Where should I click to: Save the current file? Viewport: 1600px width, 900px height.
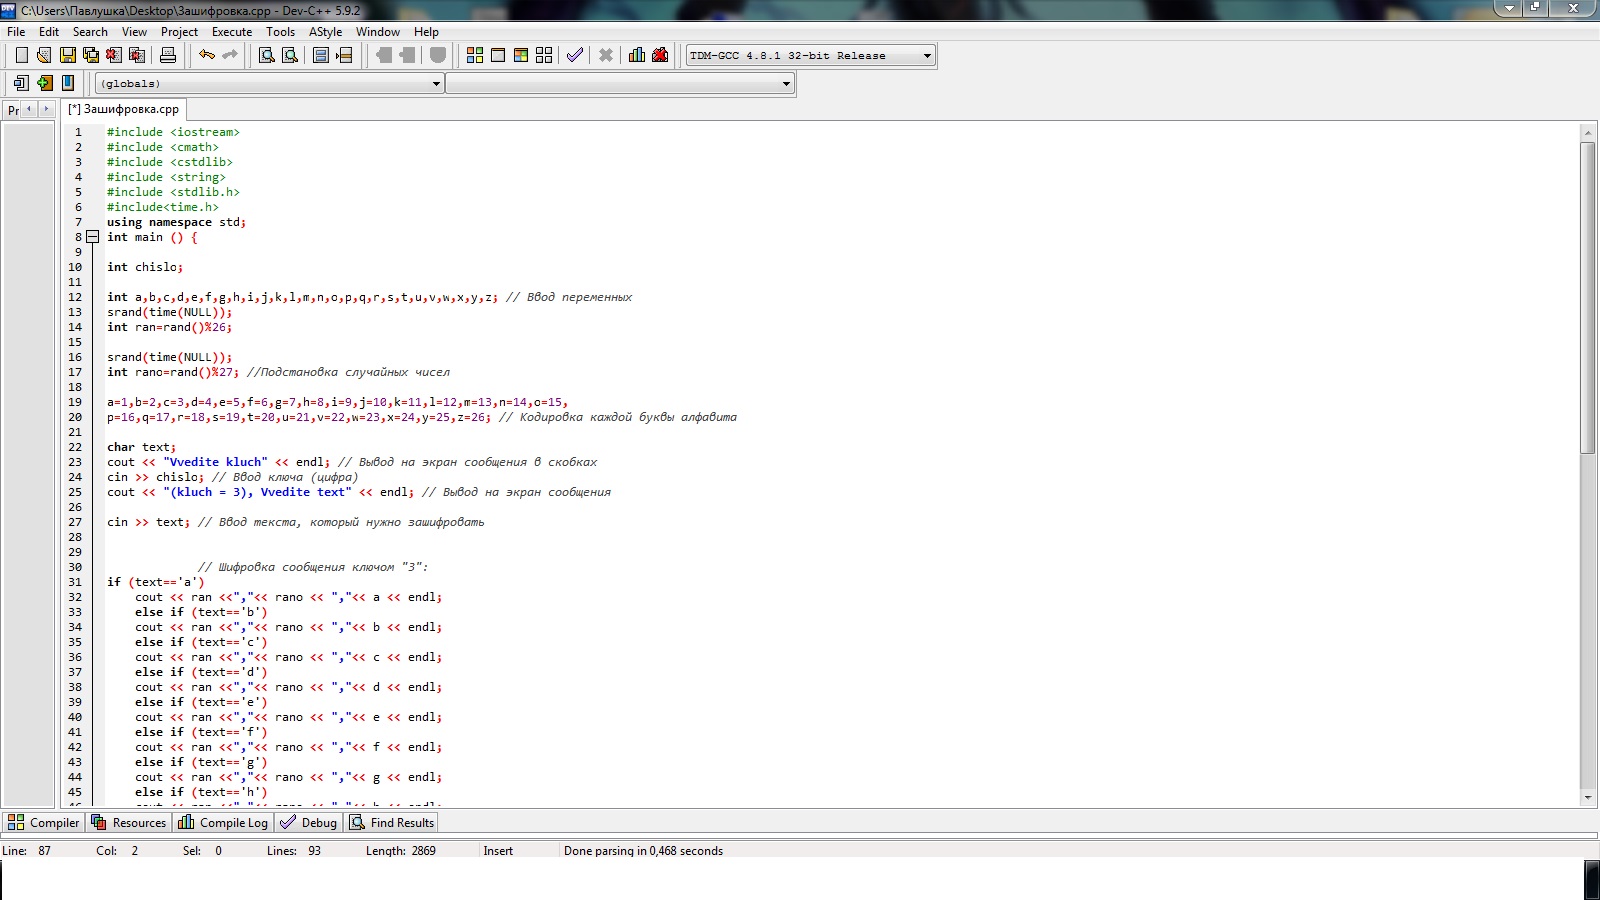pos(68,55)
